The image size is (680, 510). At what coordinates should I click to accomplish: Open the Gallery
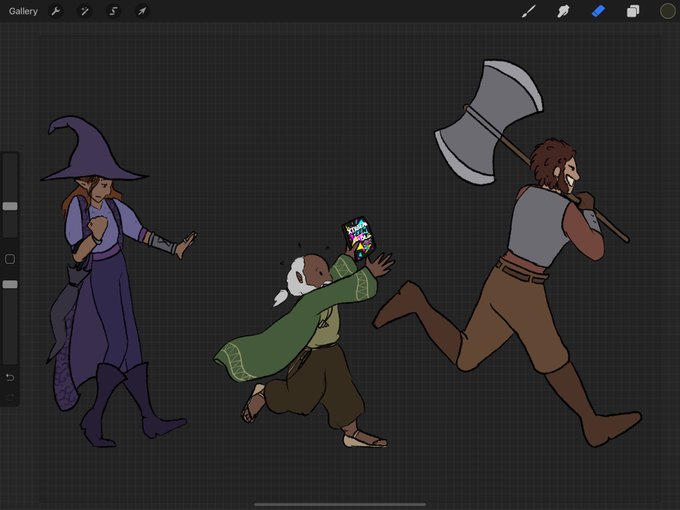23,11
